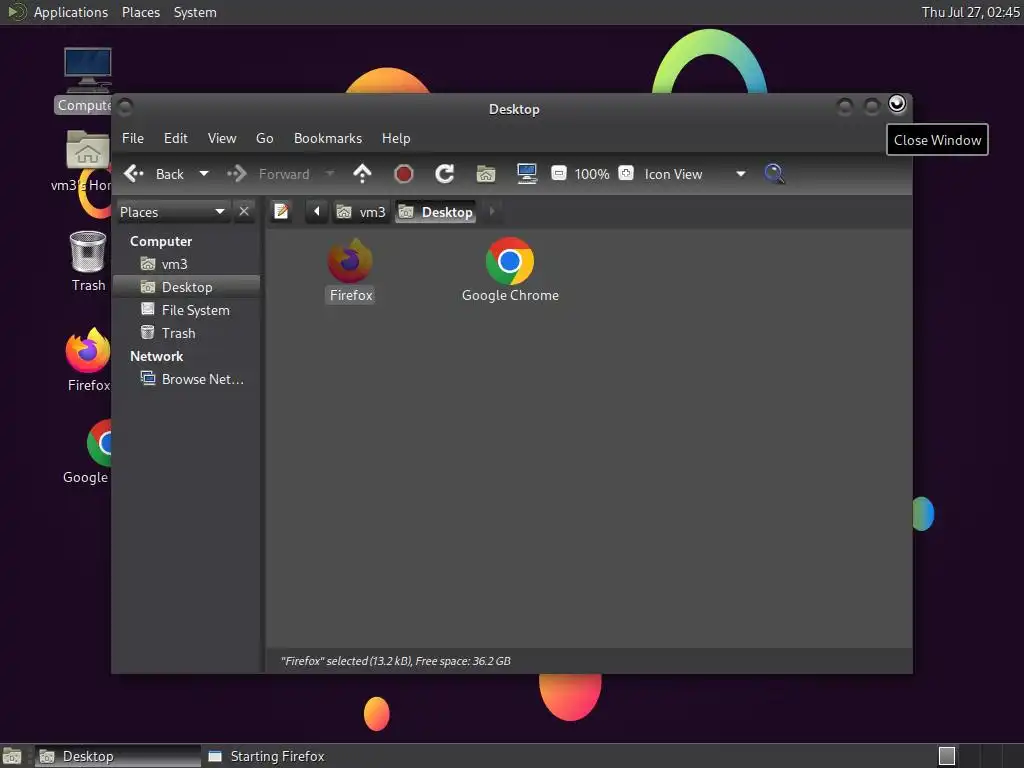Click the Desktop path bar button
The height and width of the screenshot is (768, 1024).
436,212
